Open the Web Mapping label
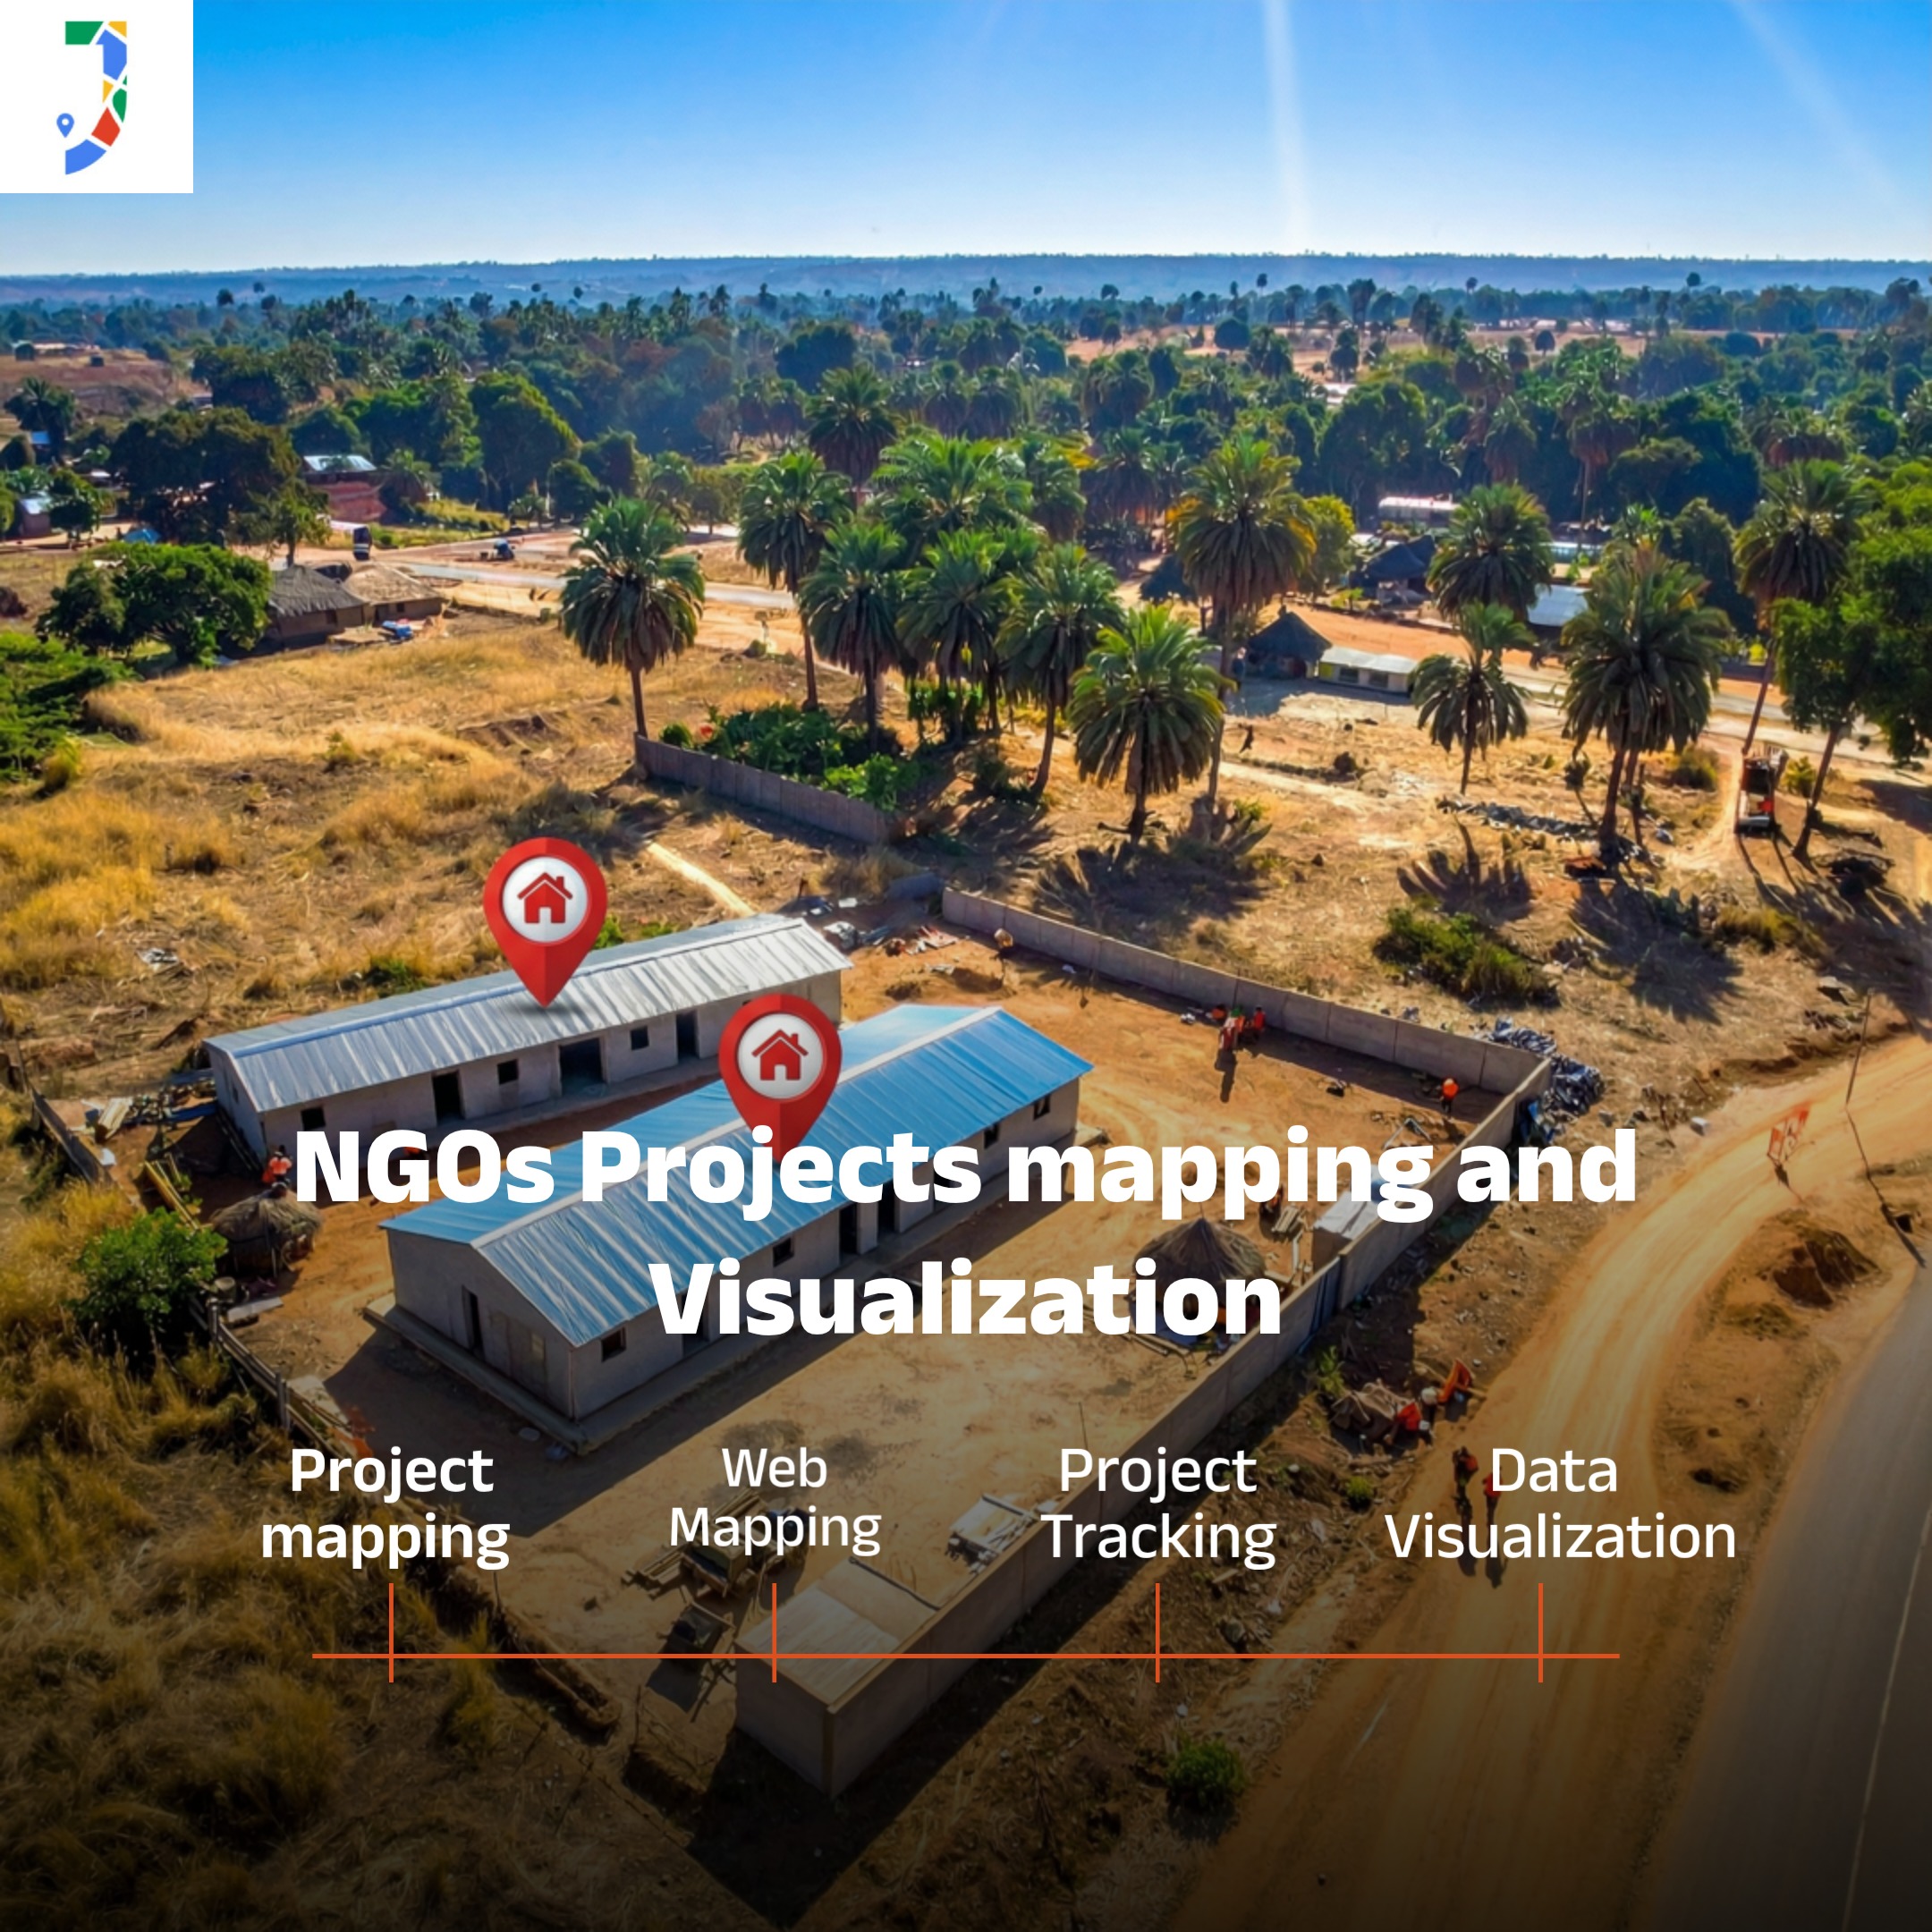This screenshot has height=1932, width=1932. coord(775,1499)
